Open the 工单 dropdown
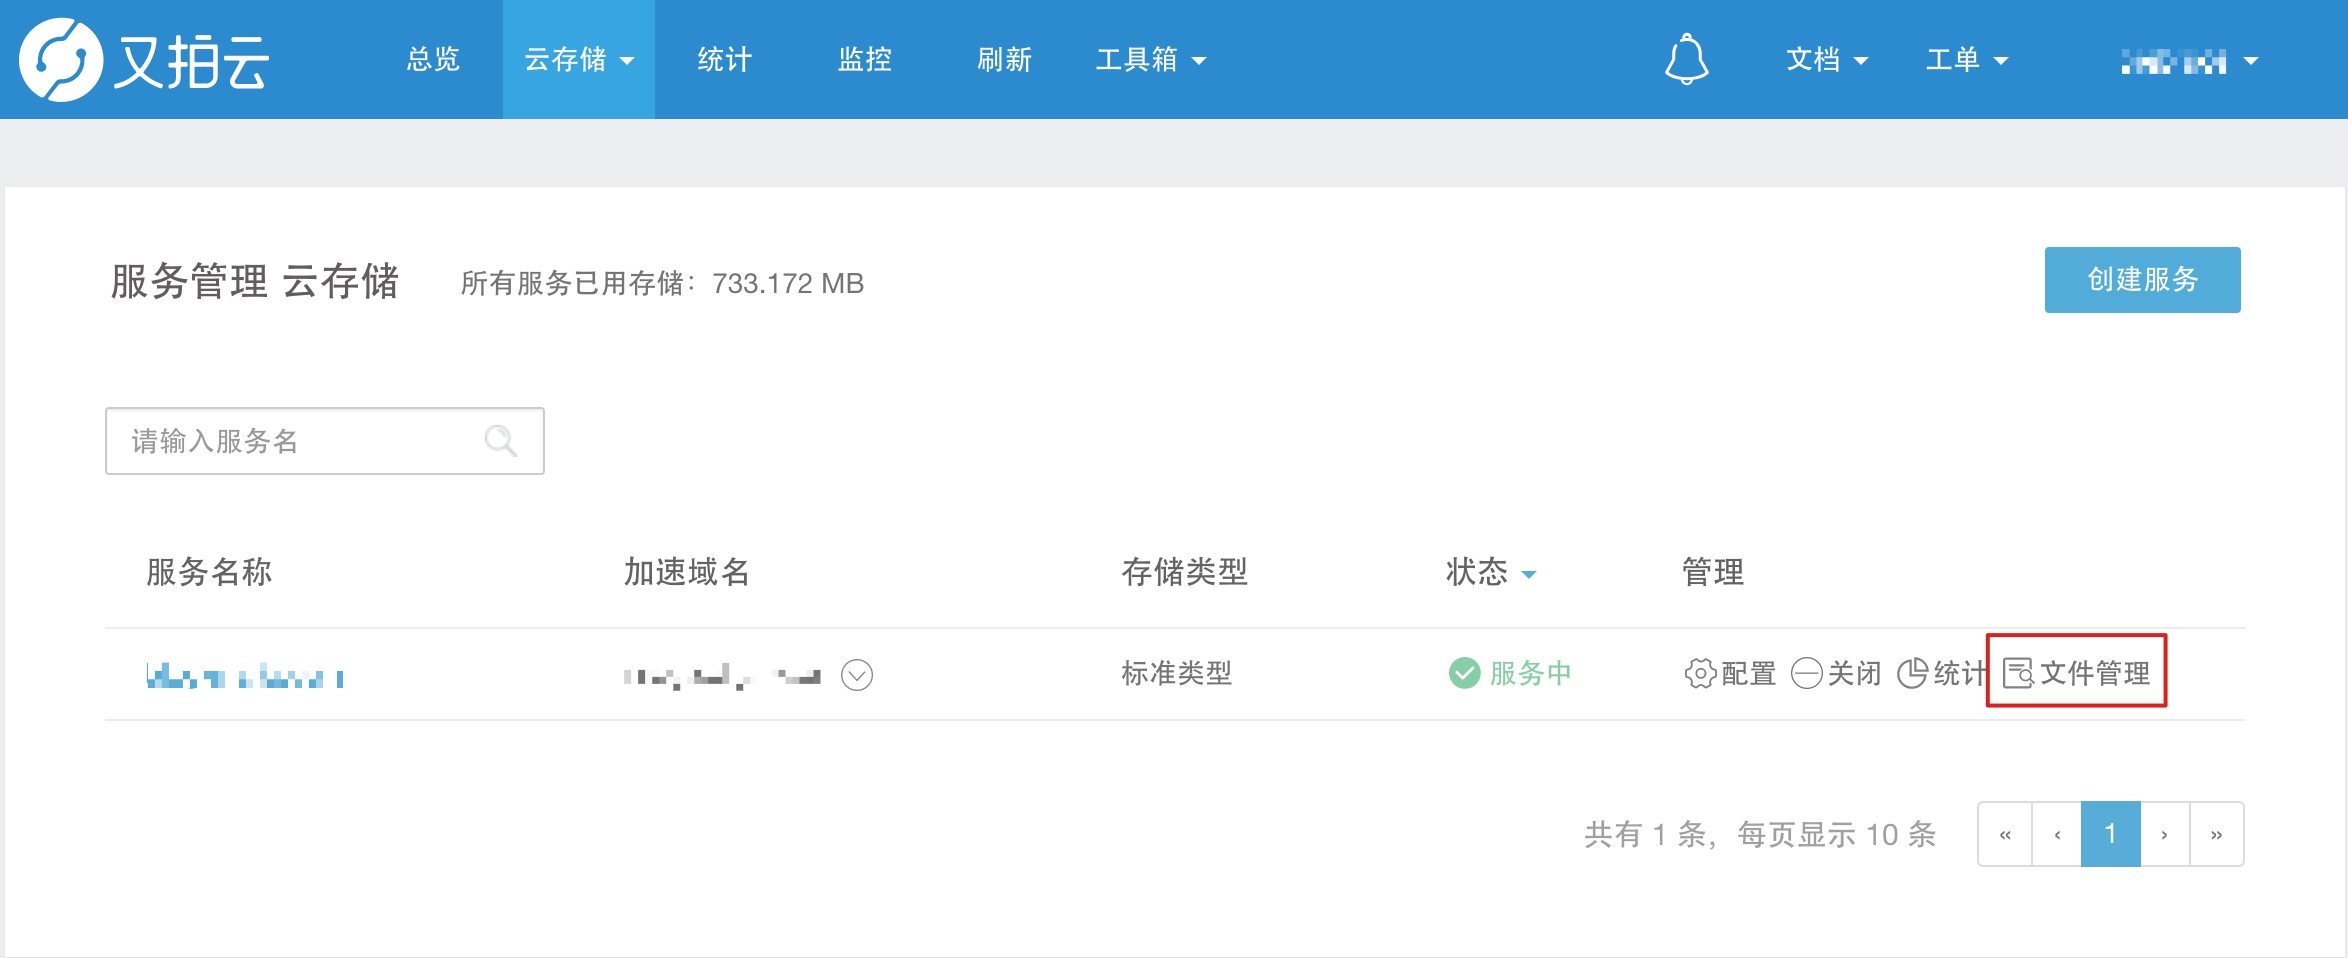This screenshot has width=2348, height=958. coord(1967,60)
